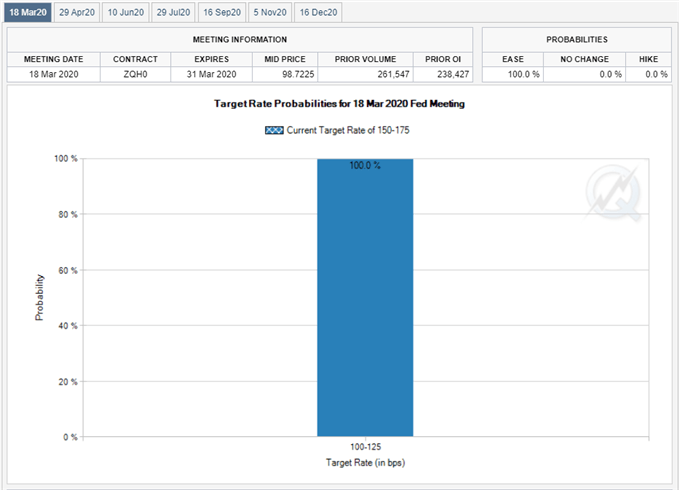Click the 80 % y-axis tick label
This screenshot has width=679, height=490.
click(x=68, y=215)
